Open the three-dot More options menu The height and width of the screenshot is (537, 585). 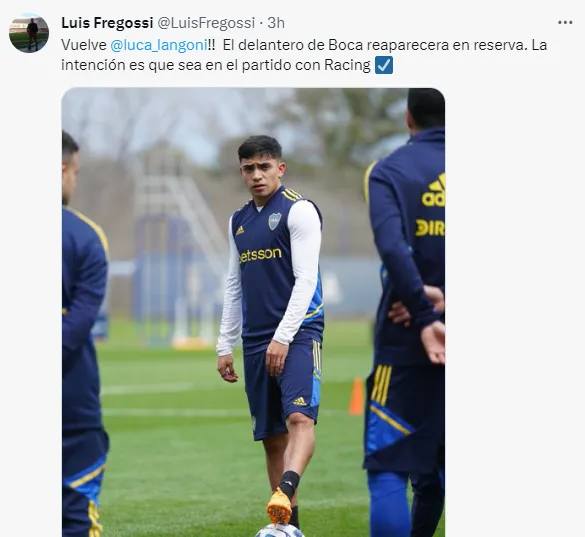point(565,23)
